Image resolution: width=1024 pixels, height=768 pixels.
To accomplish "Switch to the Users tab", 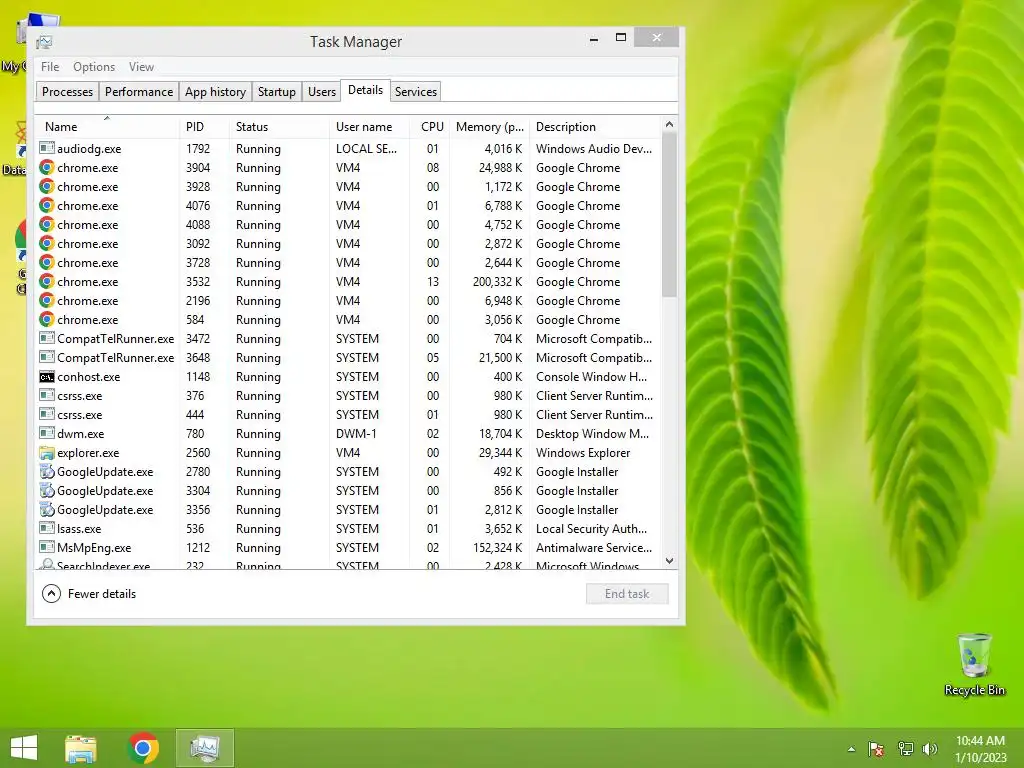I will click(x=322, y=91).
